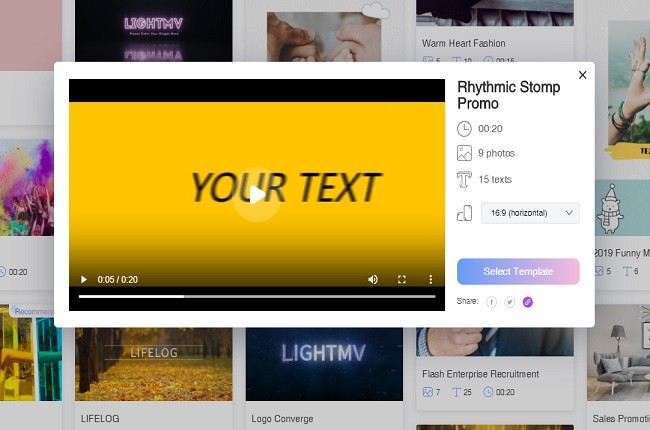Image resolution: width=650 pixels, height=430 pixels.
Task: Open the colorful powder festival thumbnail
Action: [x=27, y=187]
